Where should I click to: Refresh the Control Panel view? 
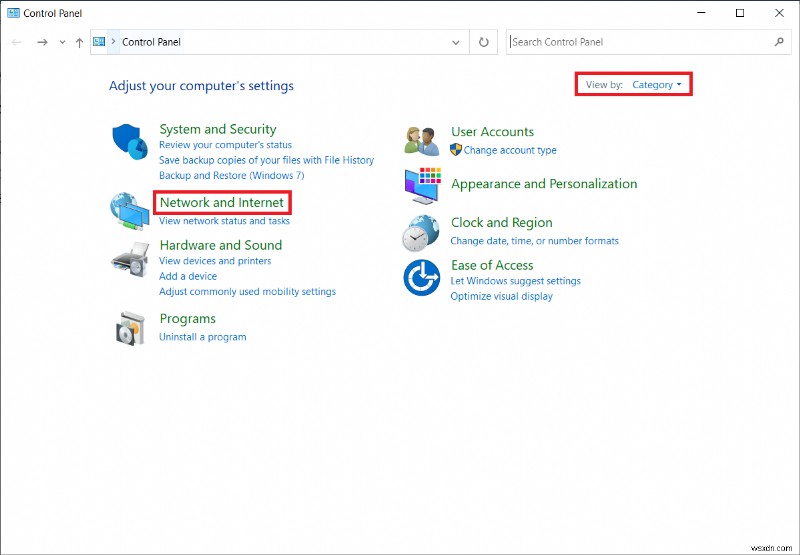coord(484,42)
